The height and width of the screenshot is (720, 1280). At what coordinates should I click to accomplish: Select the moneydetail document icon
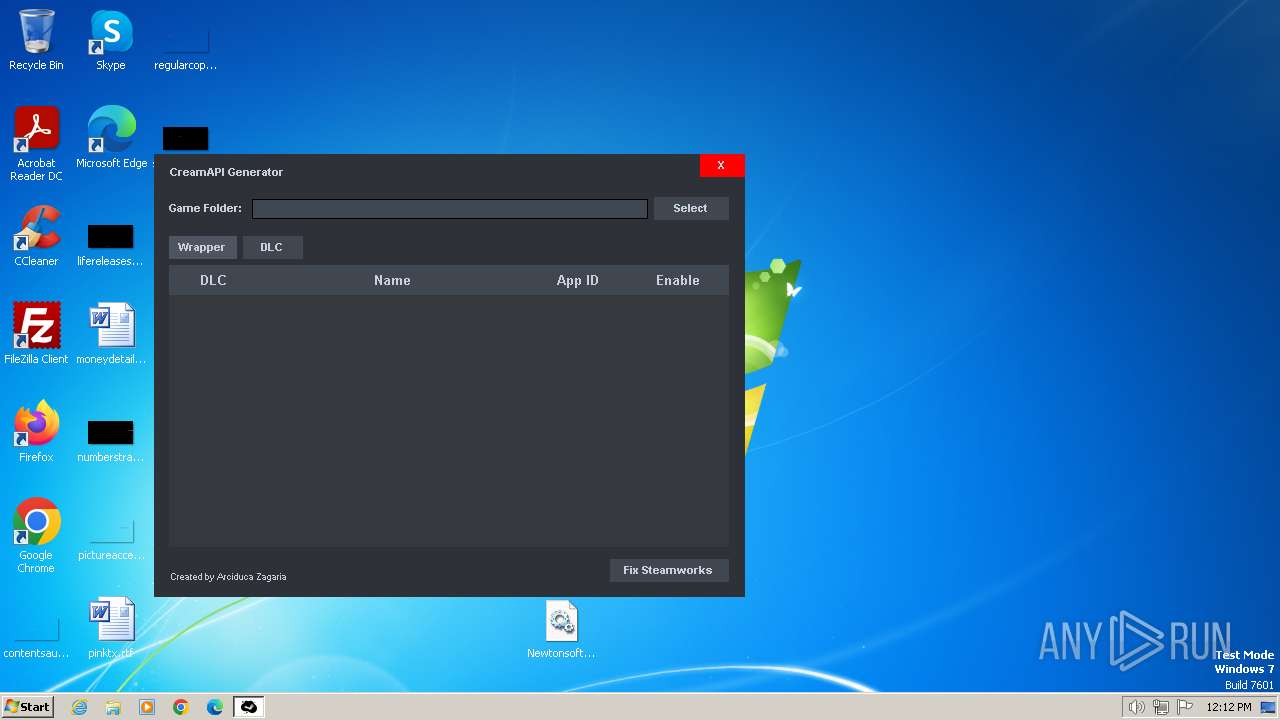[111, 334]
